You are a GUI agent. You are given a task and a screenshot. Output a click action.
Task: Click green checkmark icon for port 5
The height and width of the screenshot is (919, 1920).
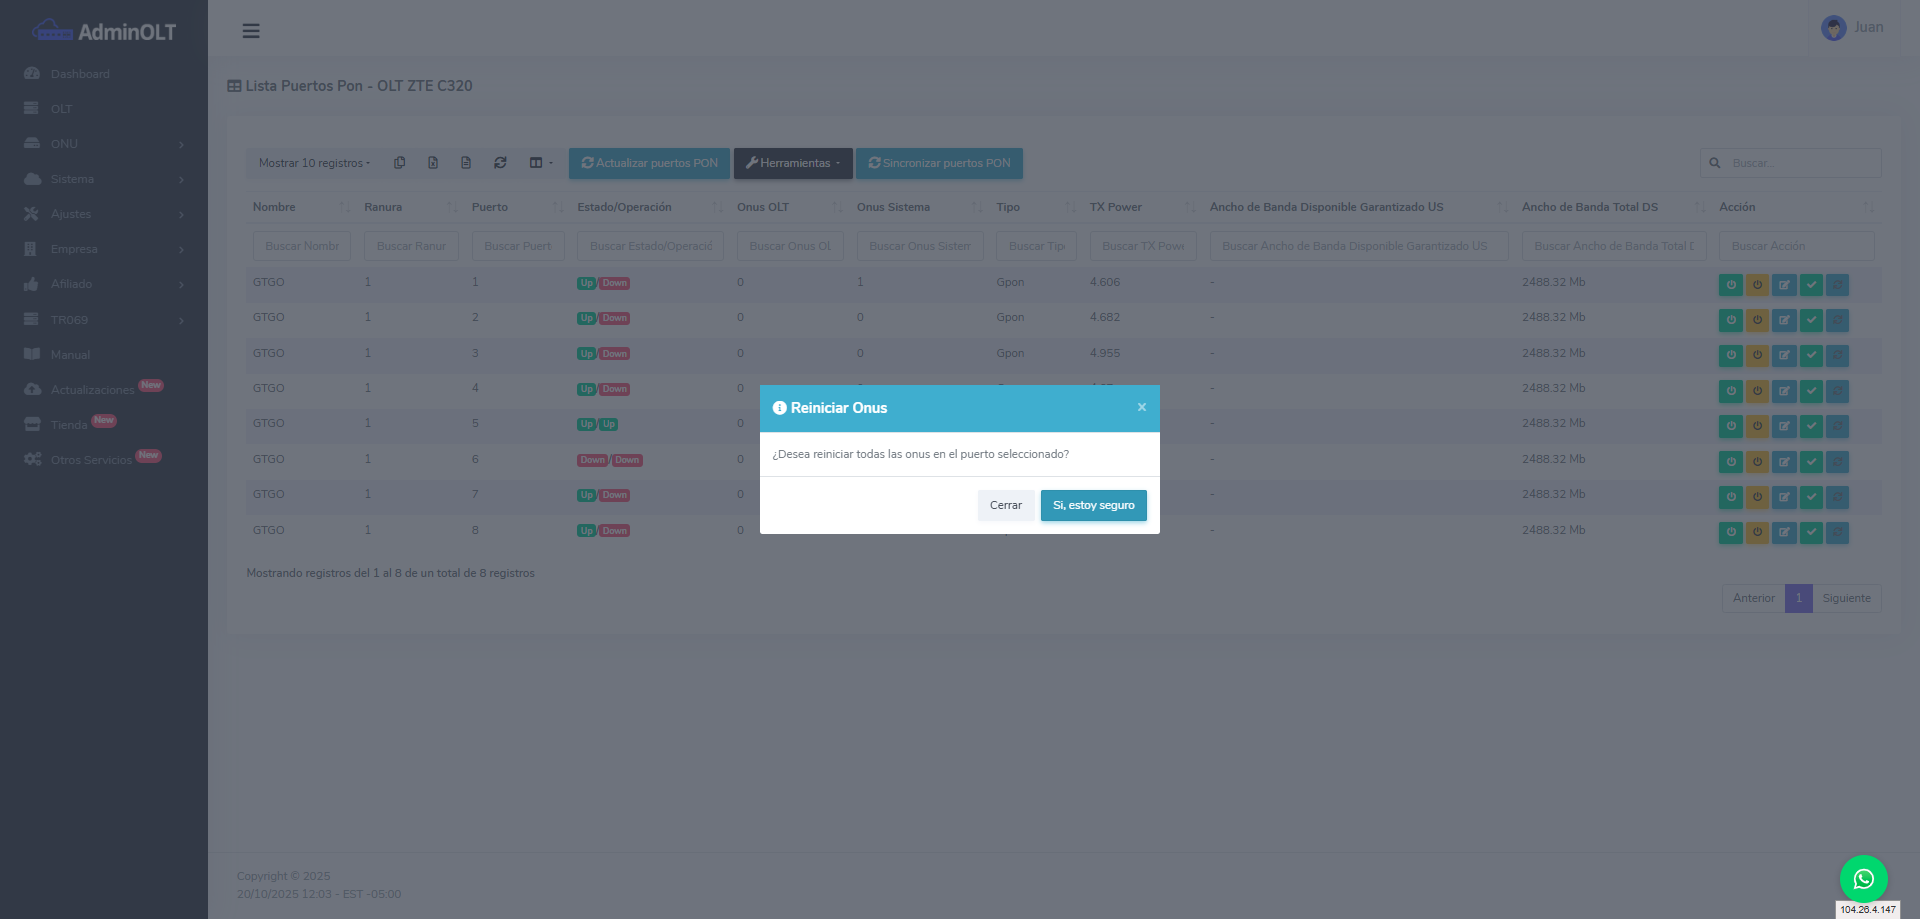(1811, 426)
